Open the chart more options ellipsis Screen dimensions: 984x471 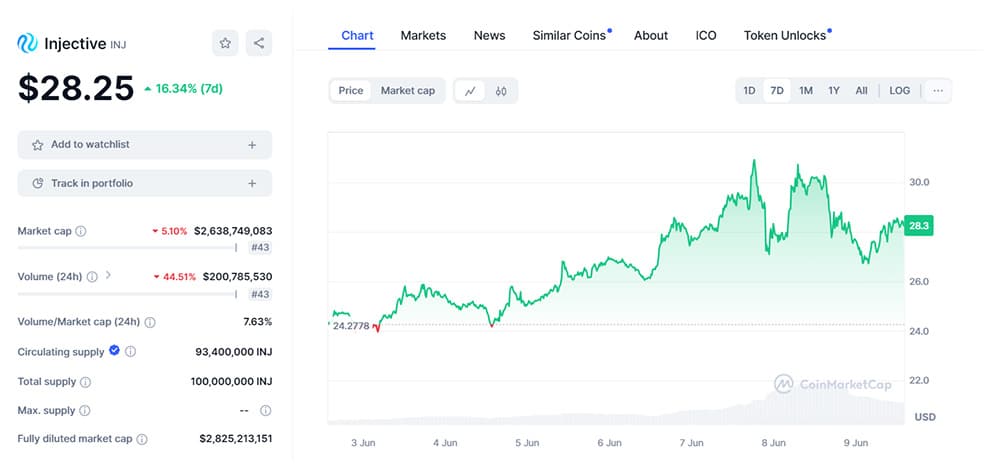[x=938, y=91]
